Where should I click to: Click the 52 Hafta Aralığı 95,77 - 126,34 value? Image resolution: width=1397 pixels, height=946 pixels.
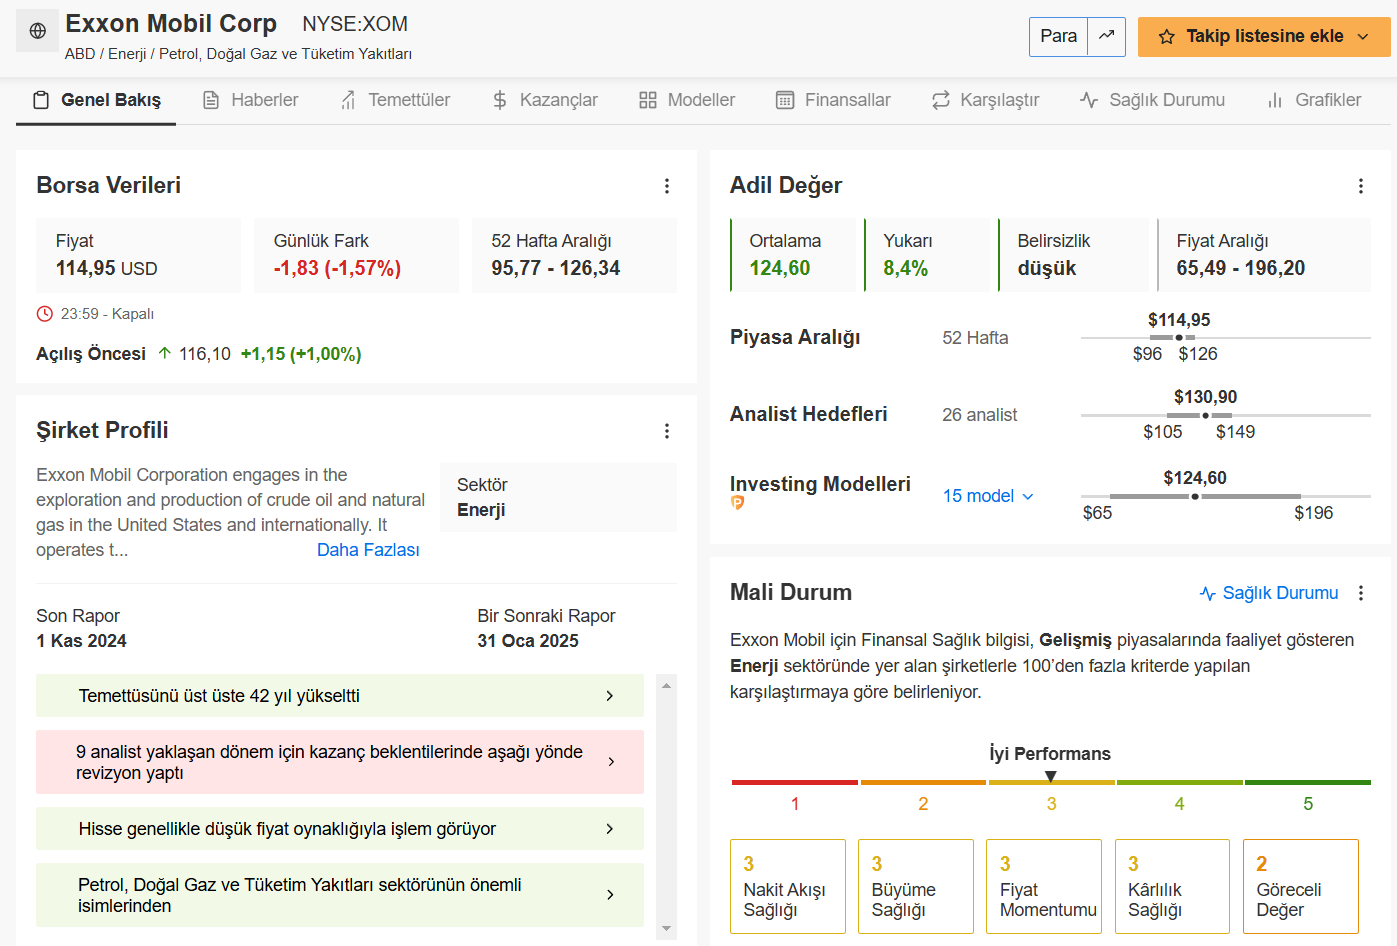point(556,268)
